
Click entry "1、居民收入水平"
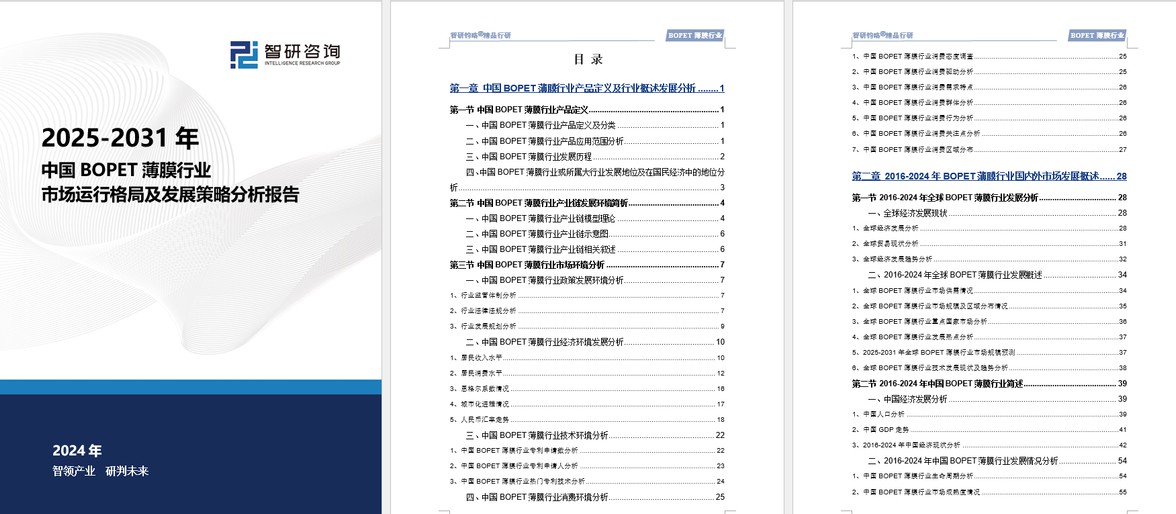(x=586, y=357)
